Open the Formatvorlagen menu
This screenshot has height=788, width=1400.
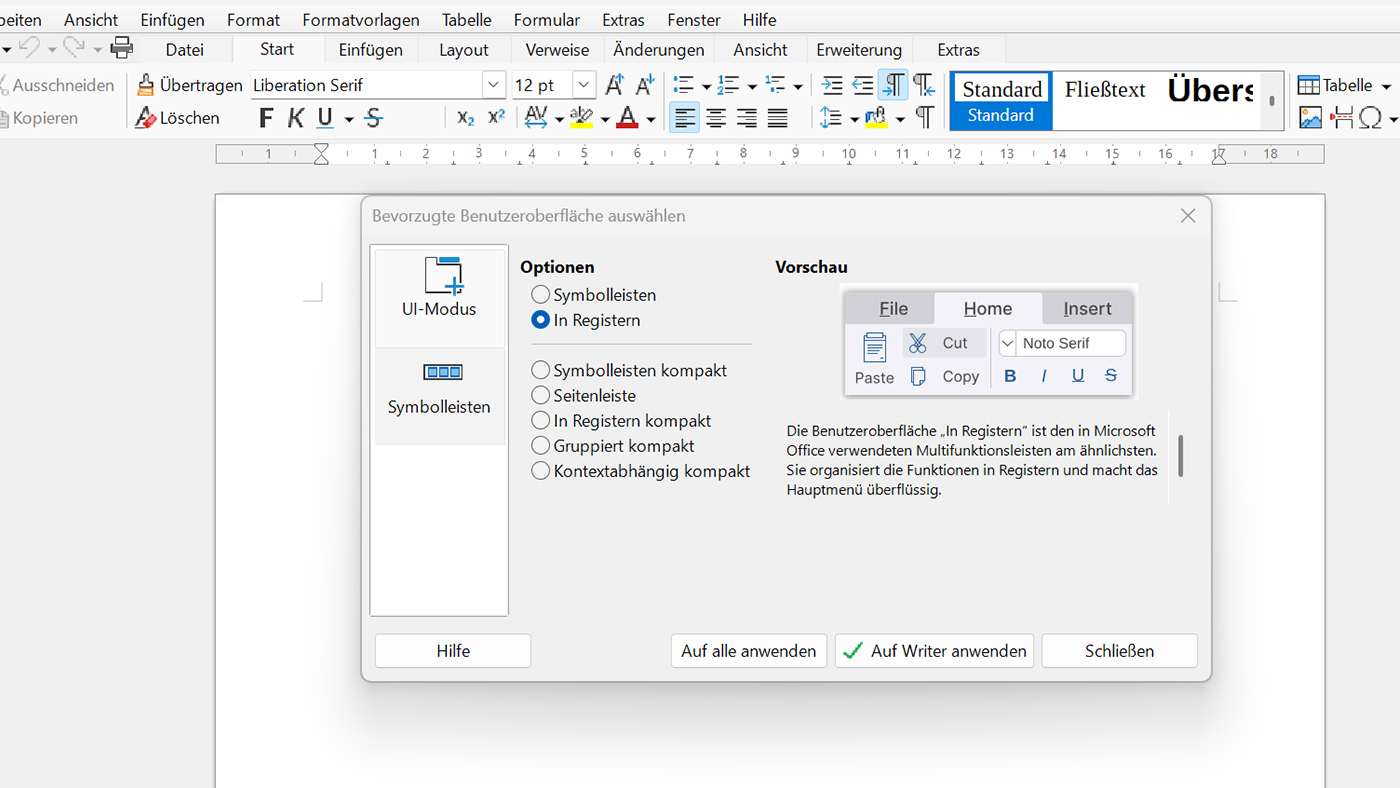pos(361,19)
